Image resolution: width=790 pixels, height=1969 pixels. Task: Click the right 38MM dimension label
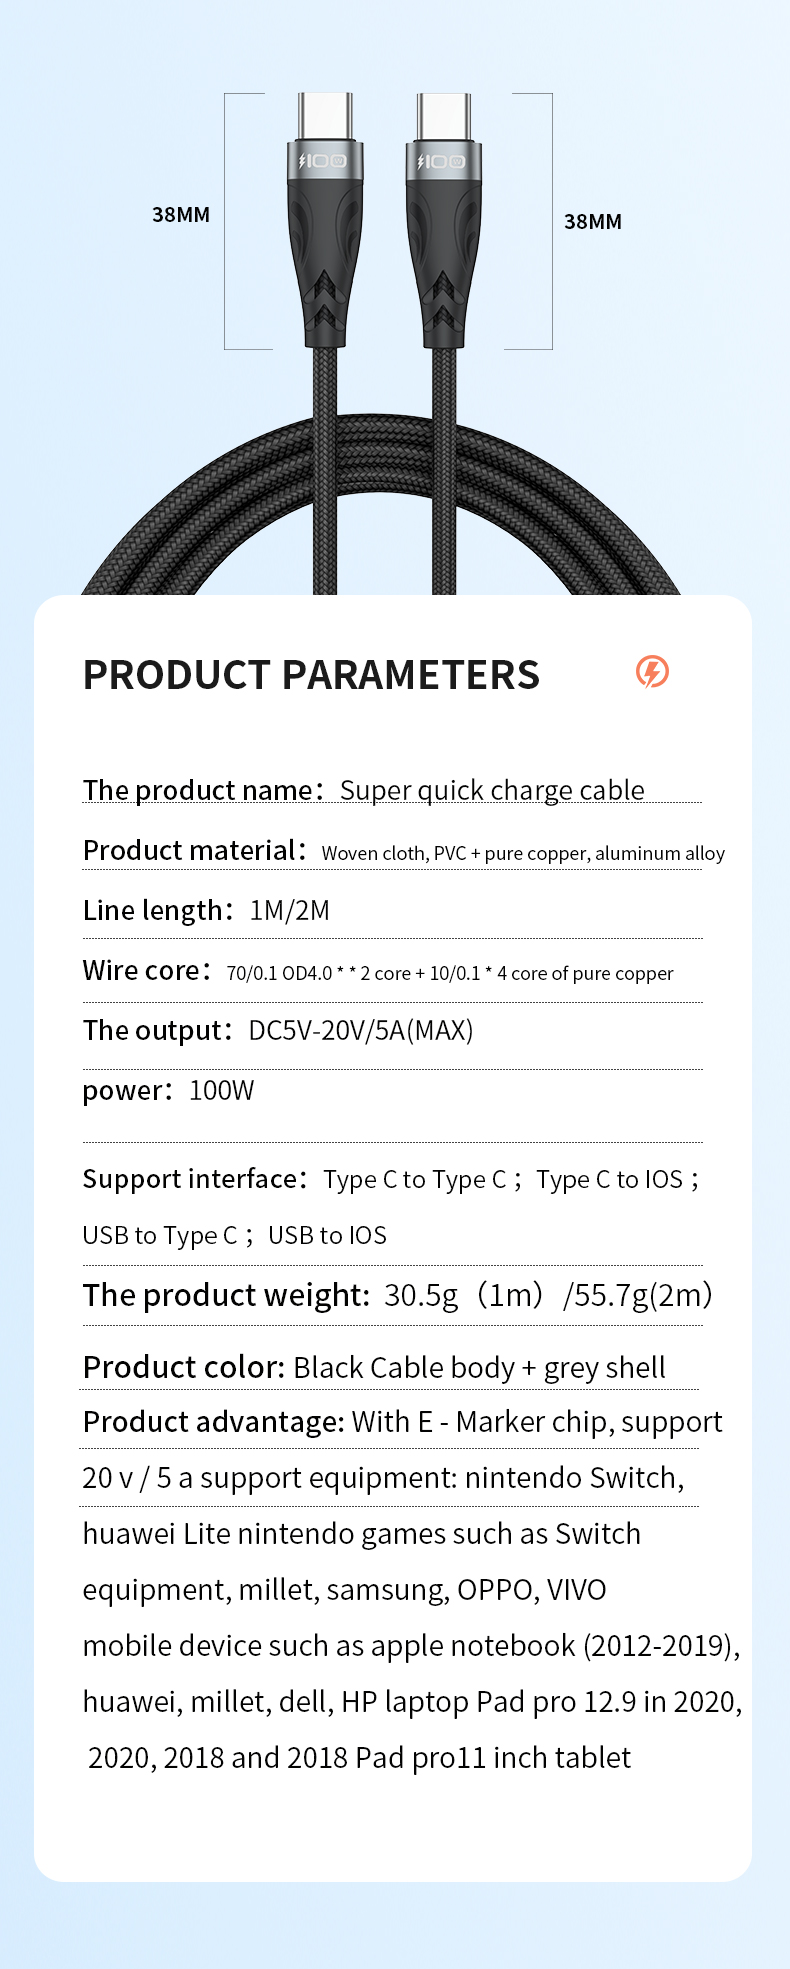[593, 222]
